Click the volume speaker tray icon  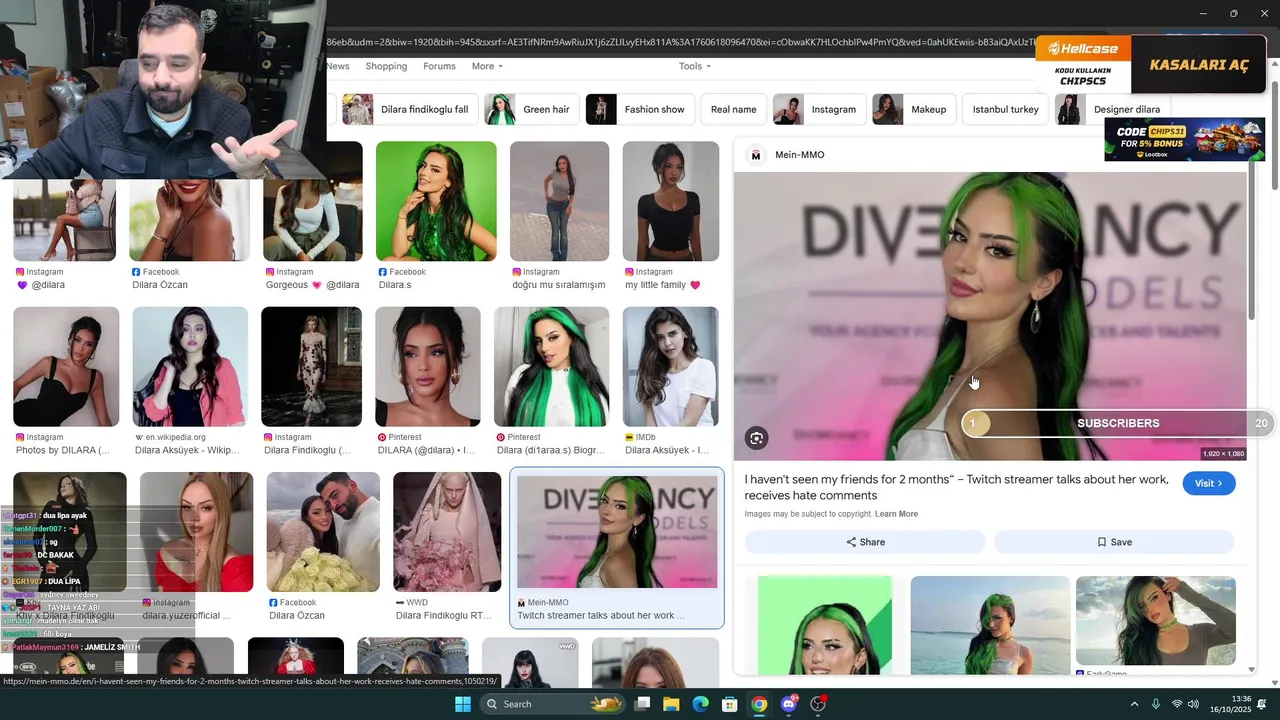click(x=1193, y=704)
